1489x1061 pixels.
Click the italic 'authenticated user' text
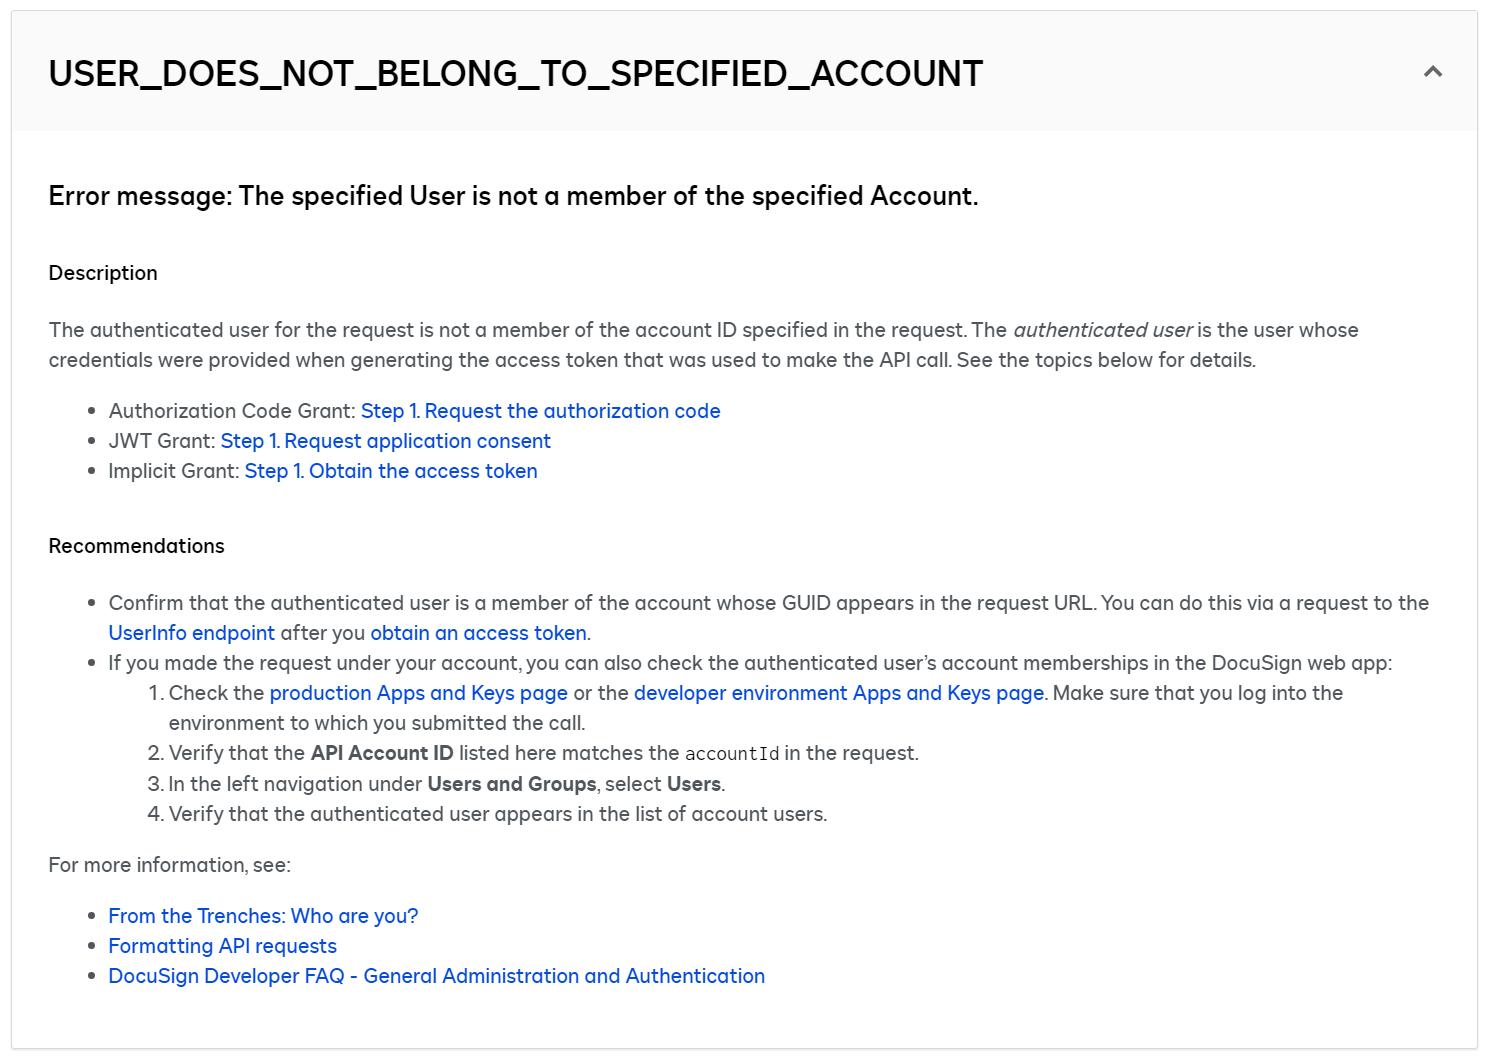point(1102,330)
